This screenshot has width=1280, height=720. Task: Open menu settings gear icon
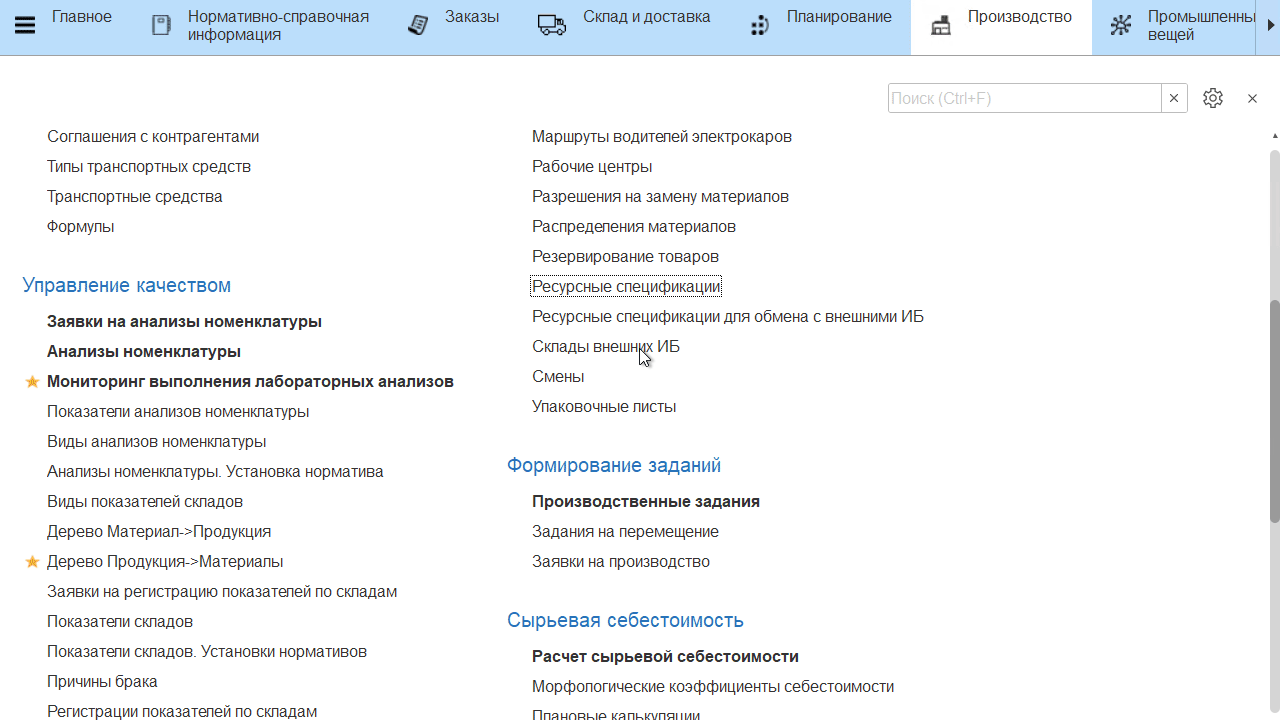tap(1213, 98)
